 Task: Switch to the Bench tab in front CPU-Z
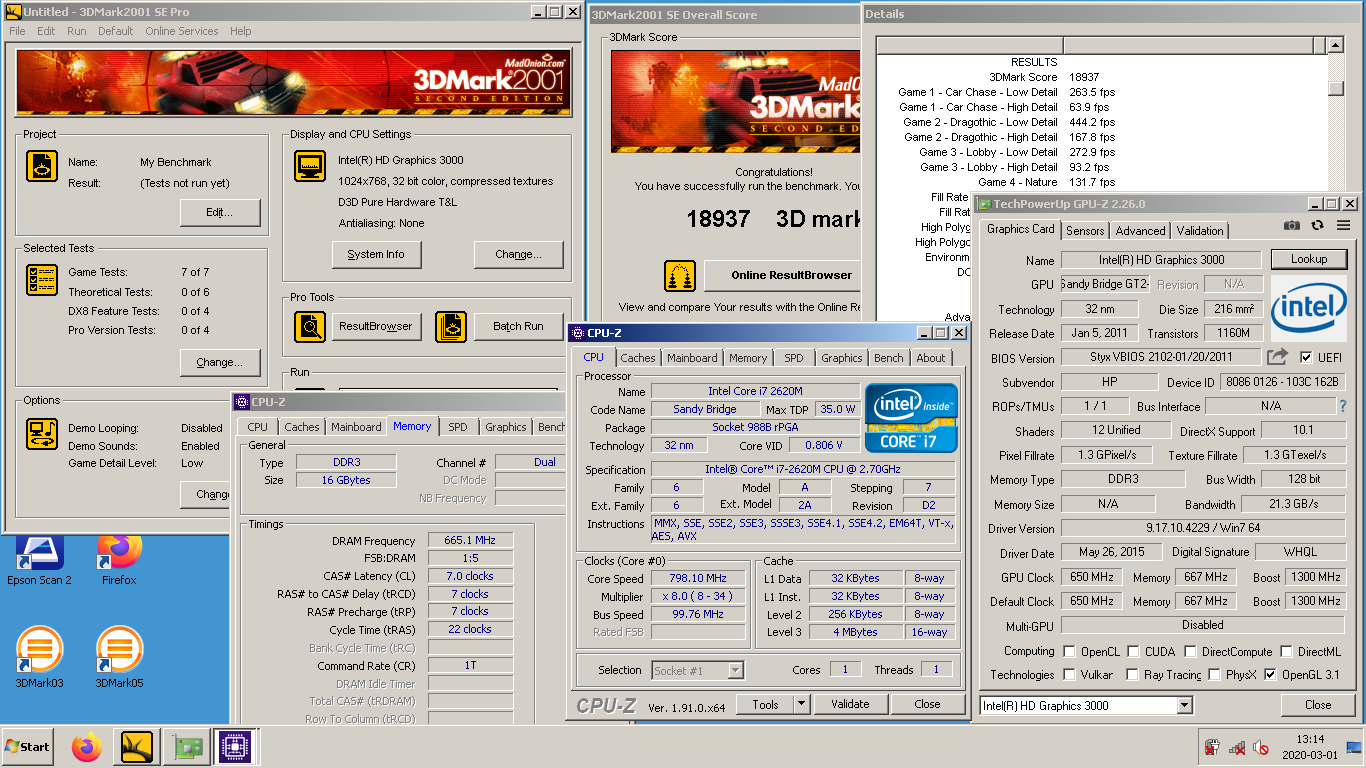coord(888,357)
